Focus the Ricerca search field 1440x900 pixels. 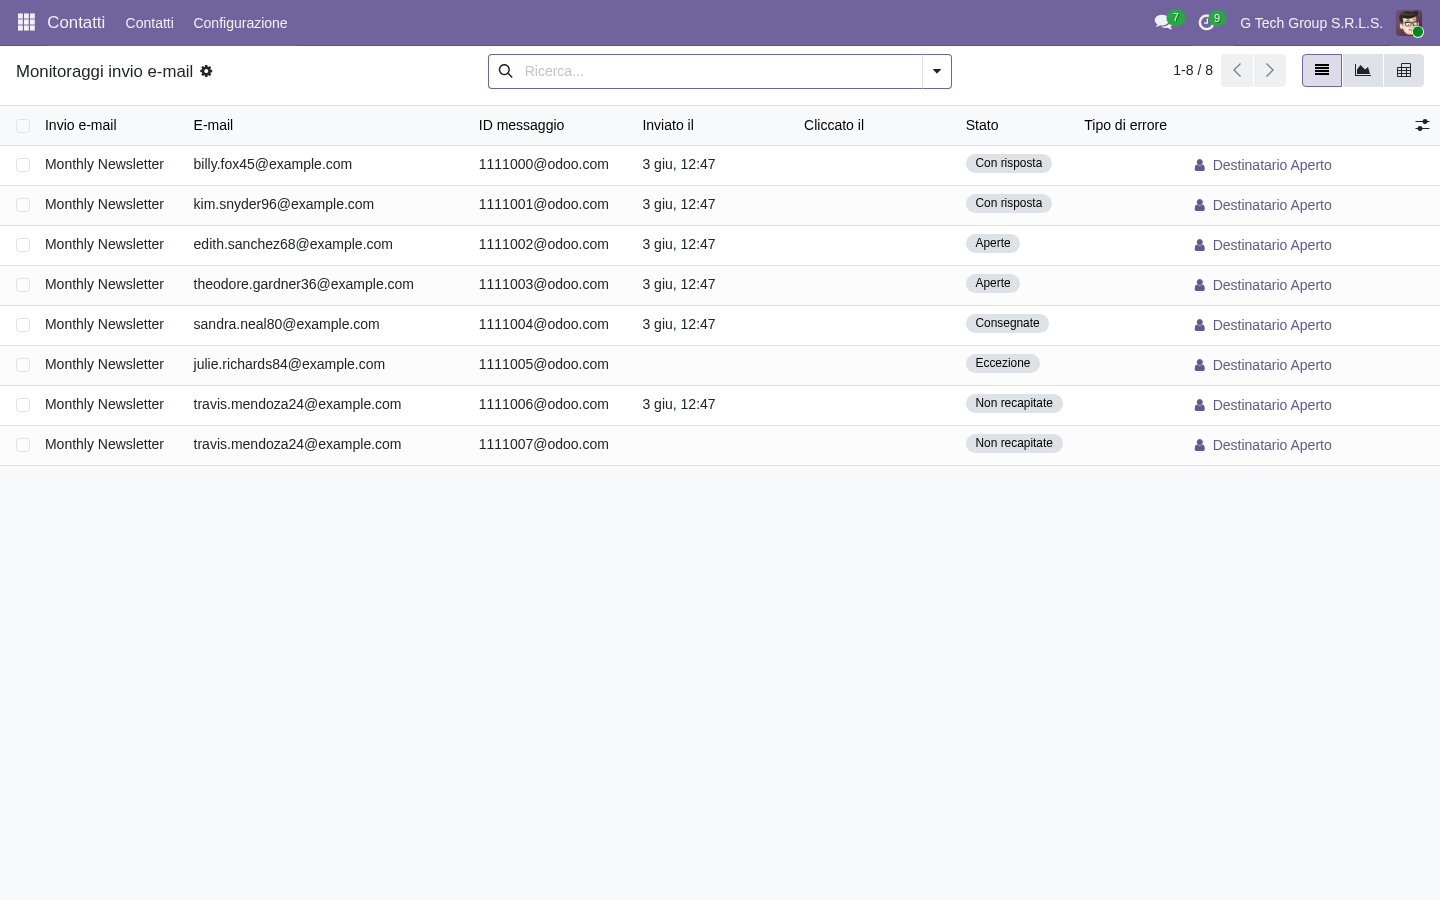[720, 71]
